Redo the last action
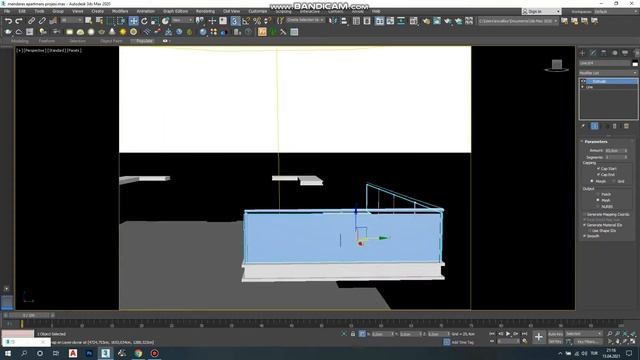This screenshot has height=360, width=640. coord(19,20)
